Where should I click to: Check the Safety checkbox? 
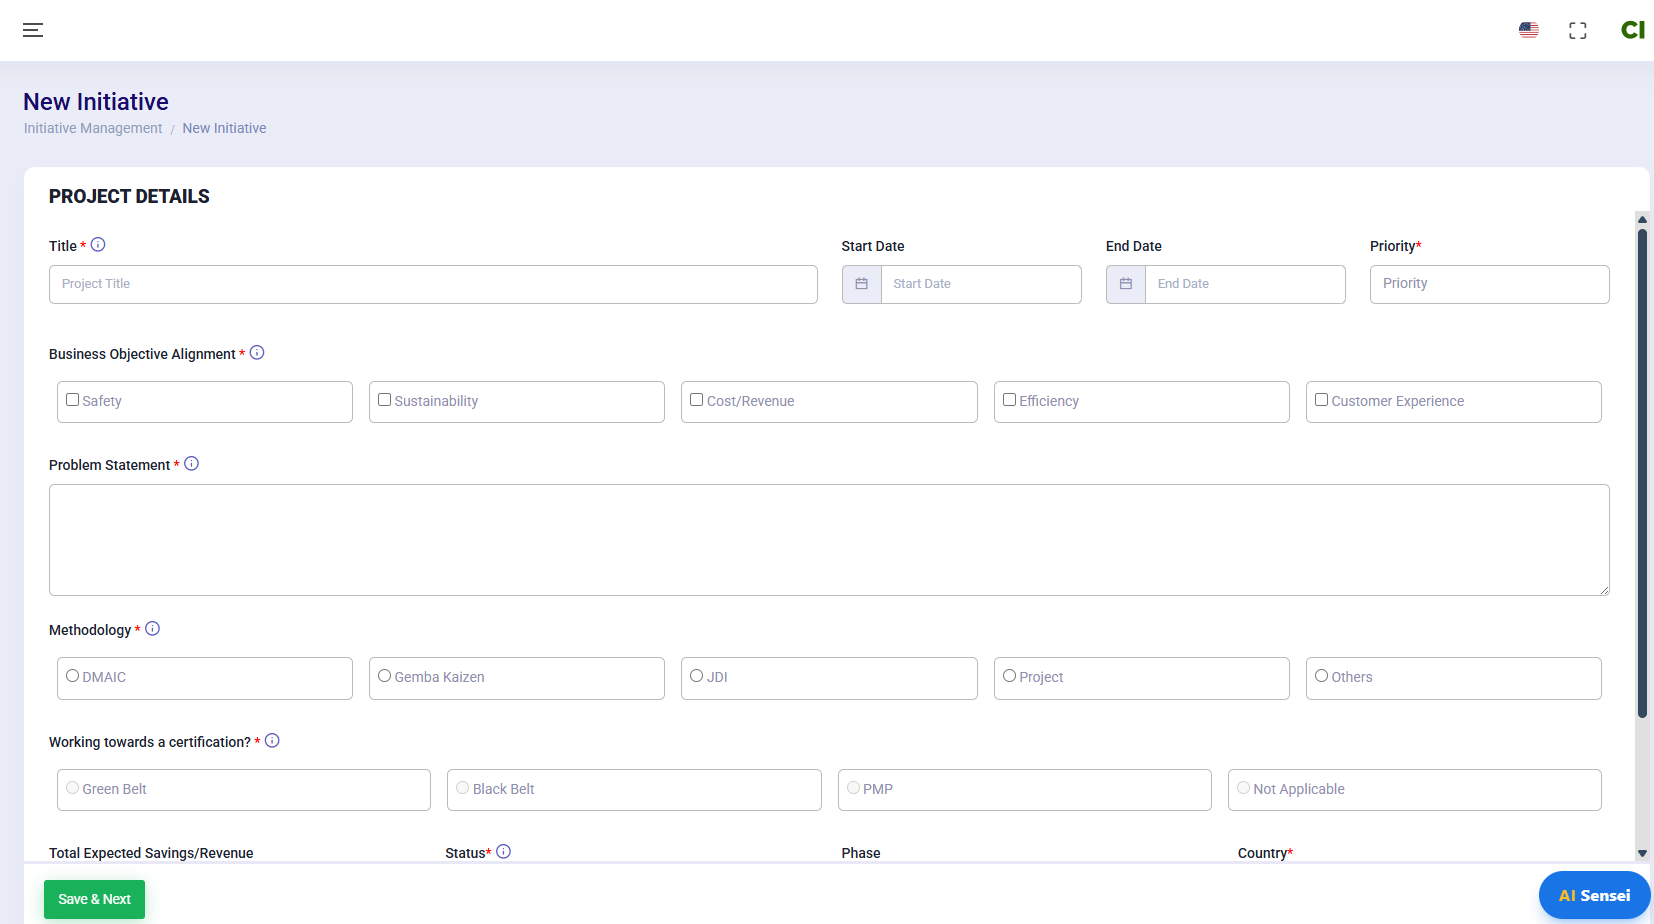point(73,400)
